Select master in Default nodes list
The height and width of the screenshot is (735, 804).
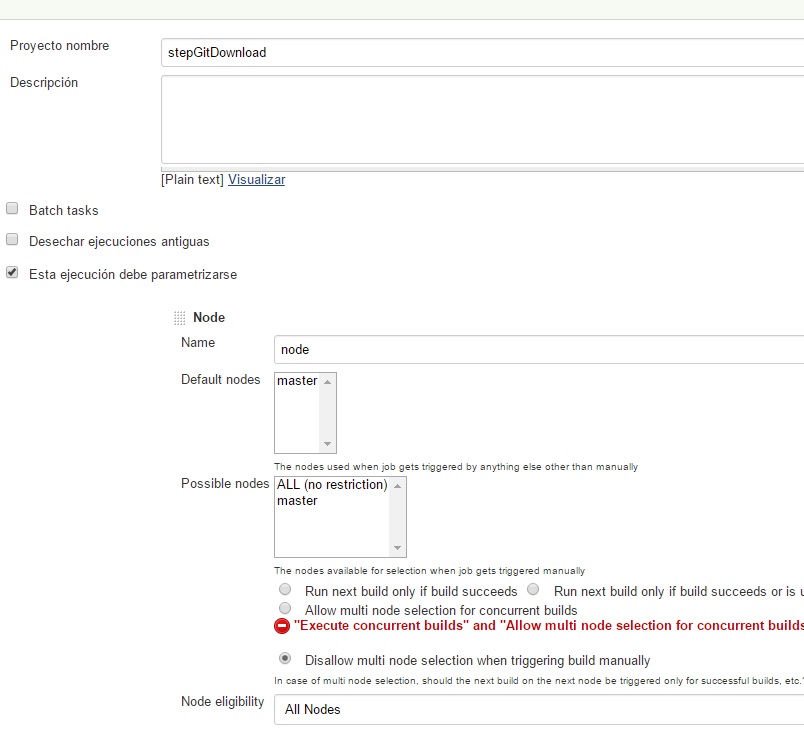297,381
